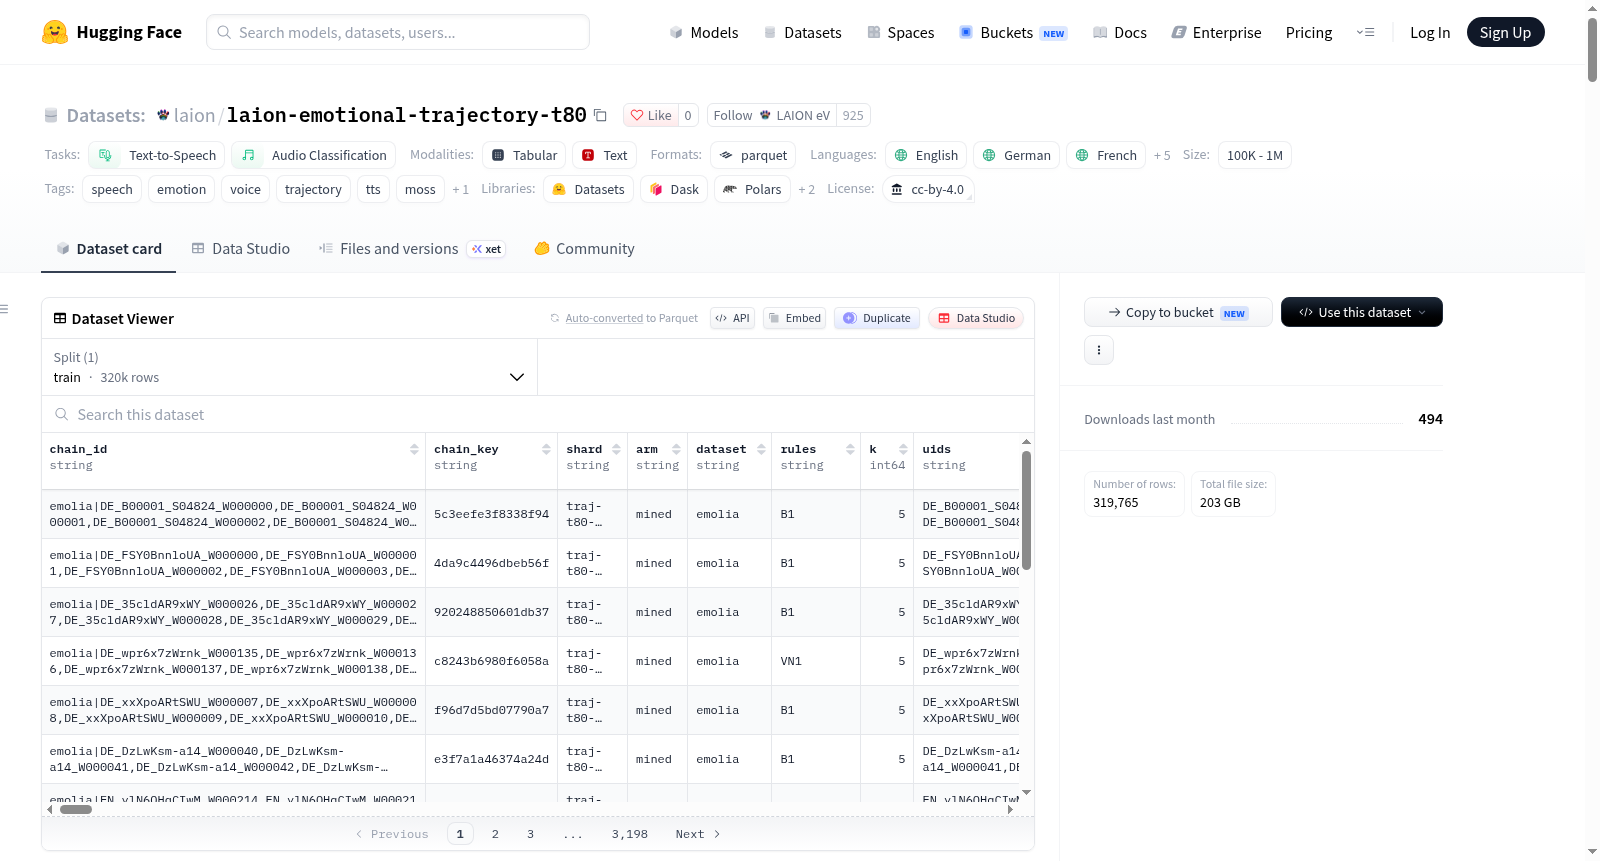The width and height of the screenshot is (1600, 861).
Task: Filter by French language tag
Action: tap(1106, 155)
